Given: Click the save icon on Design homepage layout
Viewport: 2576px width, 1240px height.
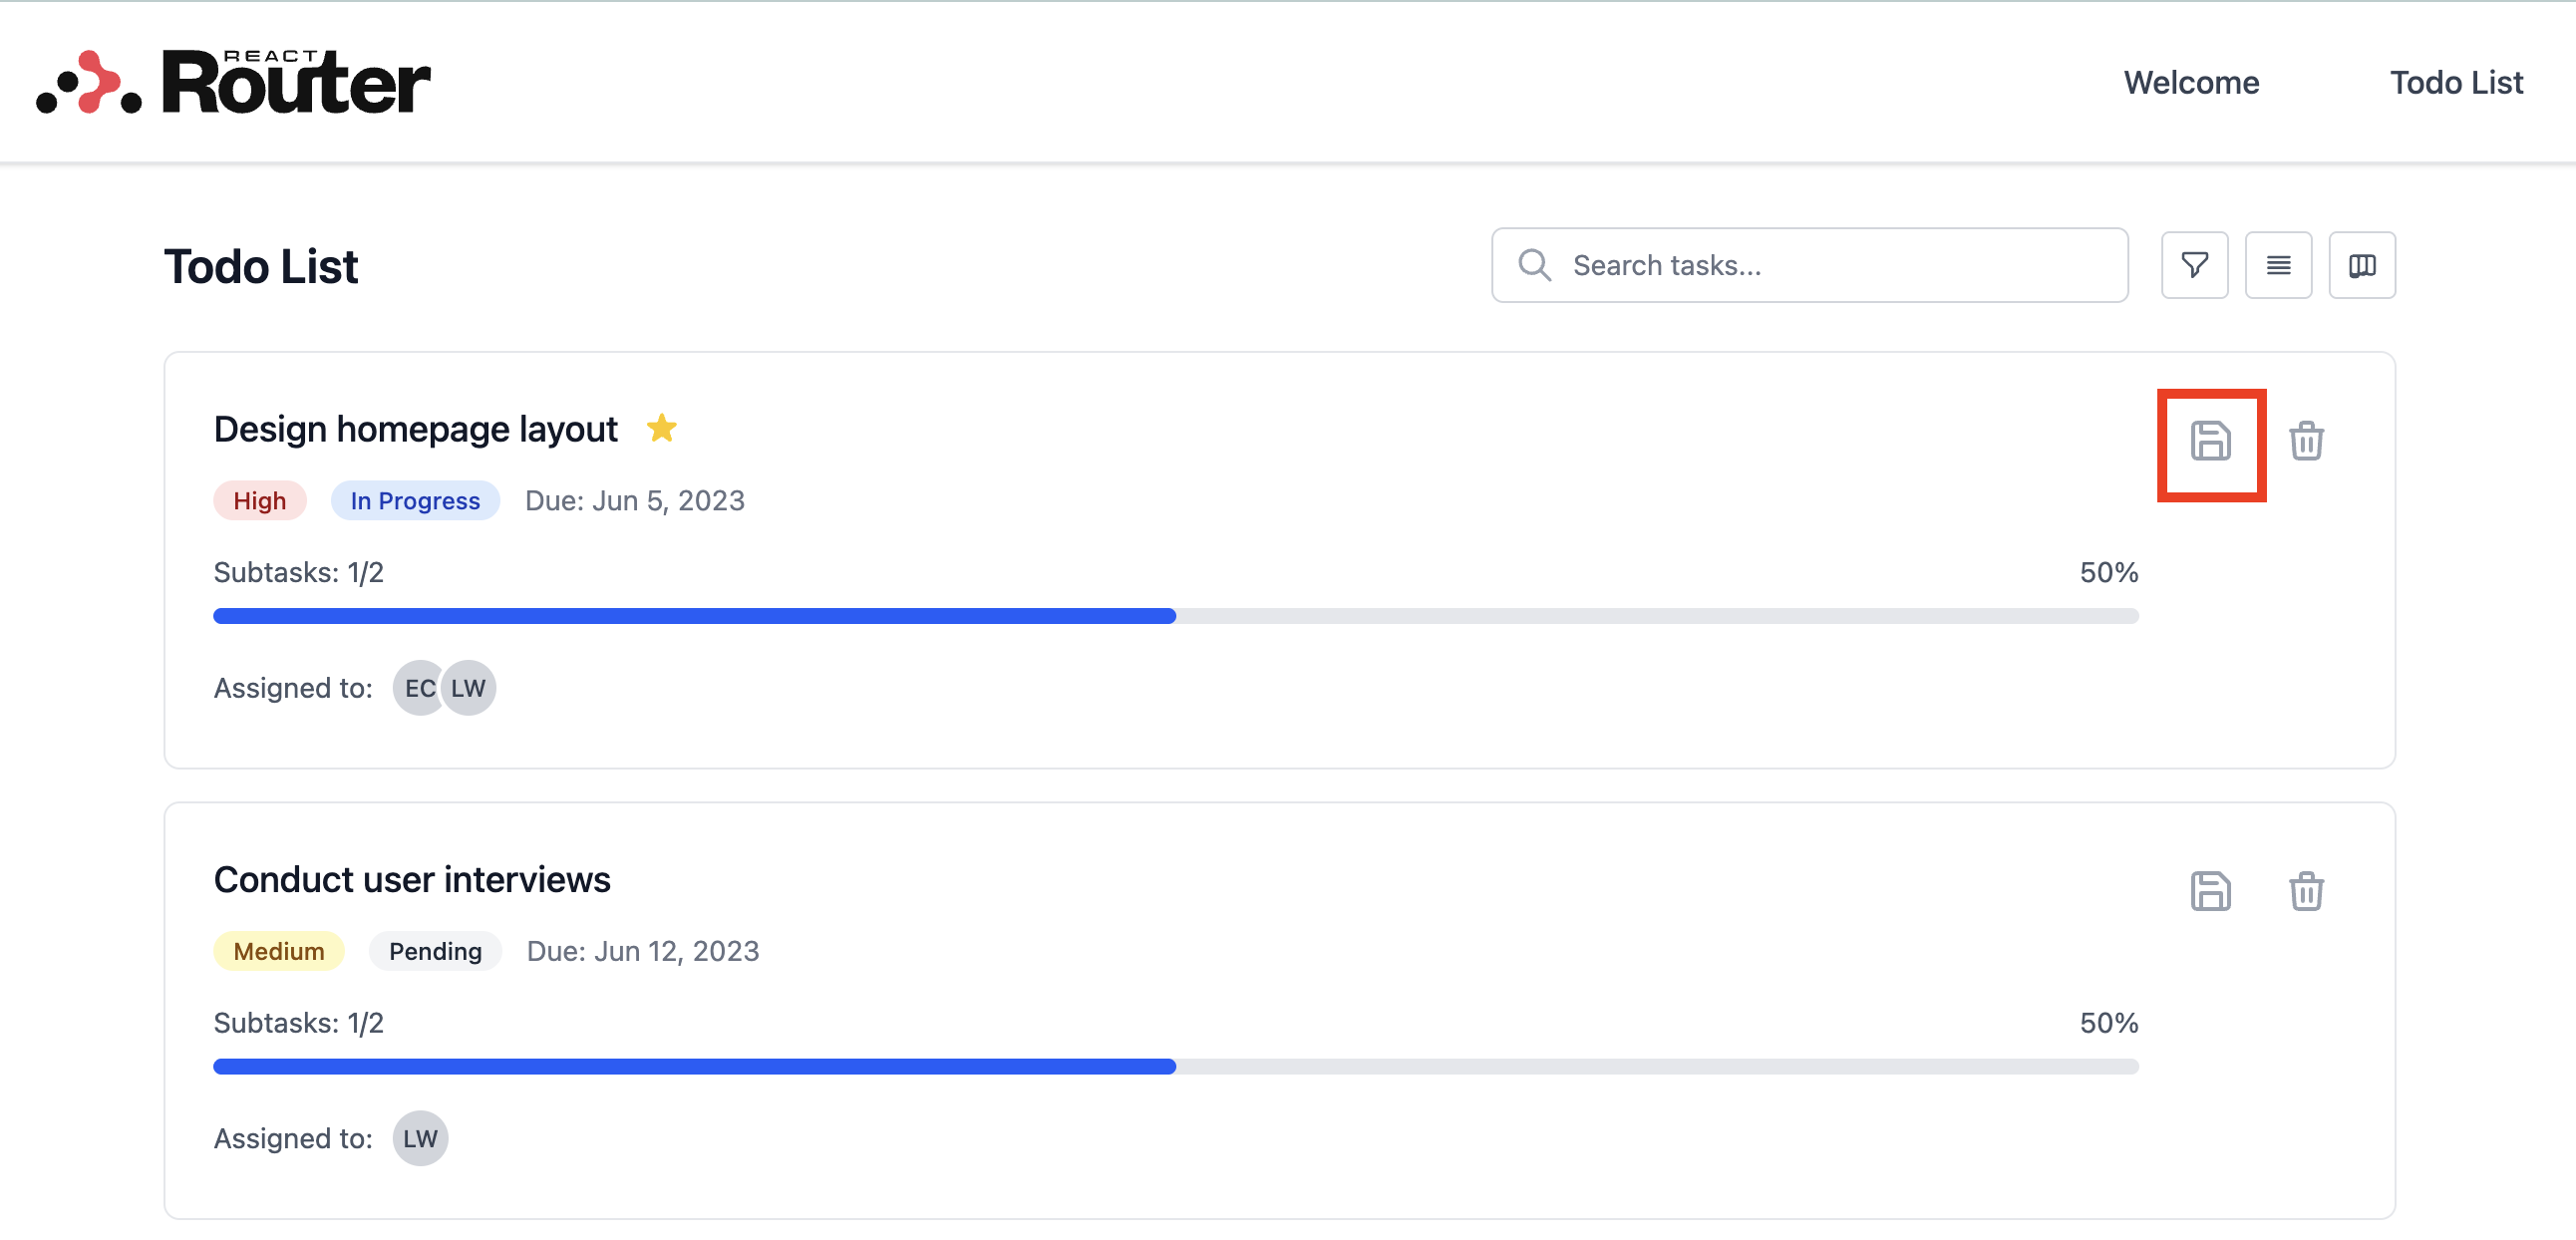Looking at the screenshot, I should (x=2210, y=441).
